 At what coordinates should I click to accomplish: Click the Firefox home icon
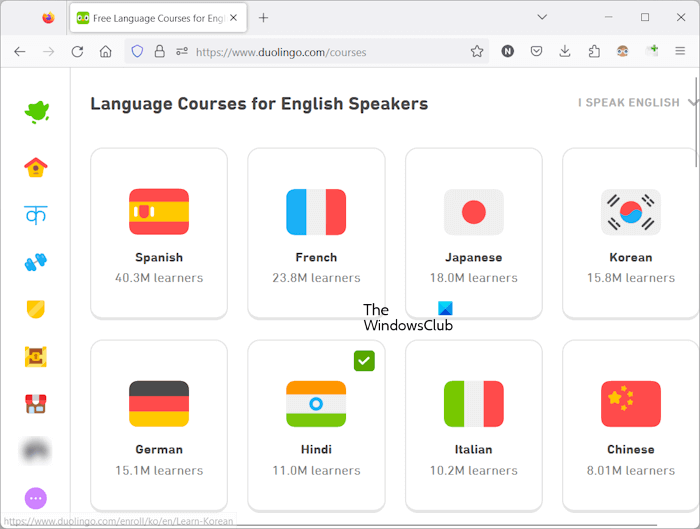pos(106,52)
